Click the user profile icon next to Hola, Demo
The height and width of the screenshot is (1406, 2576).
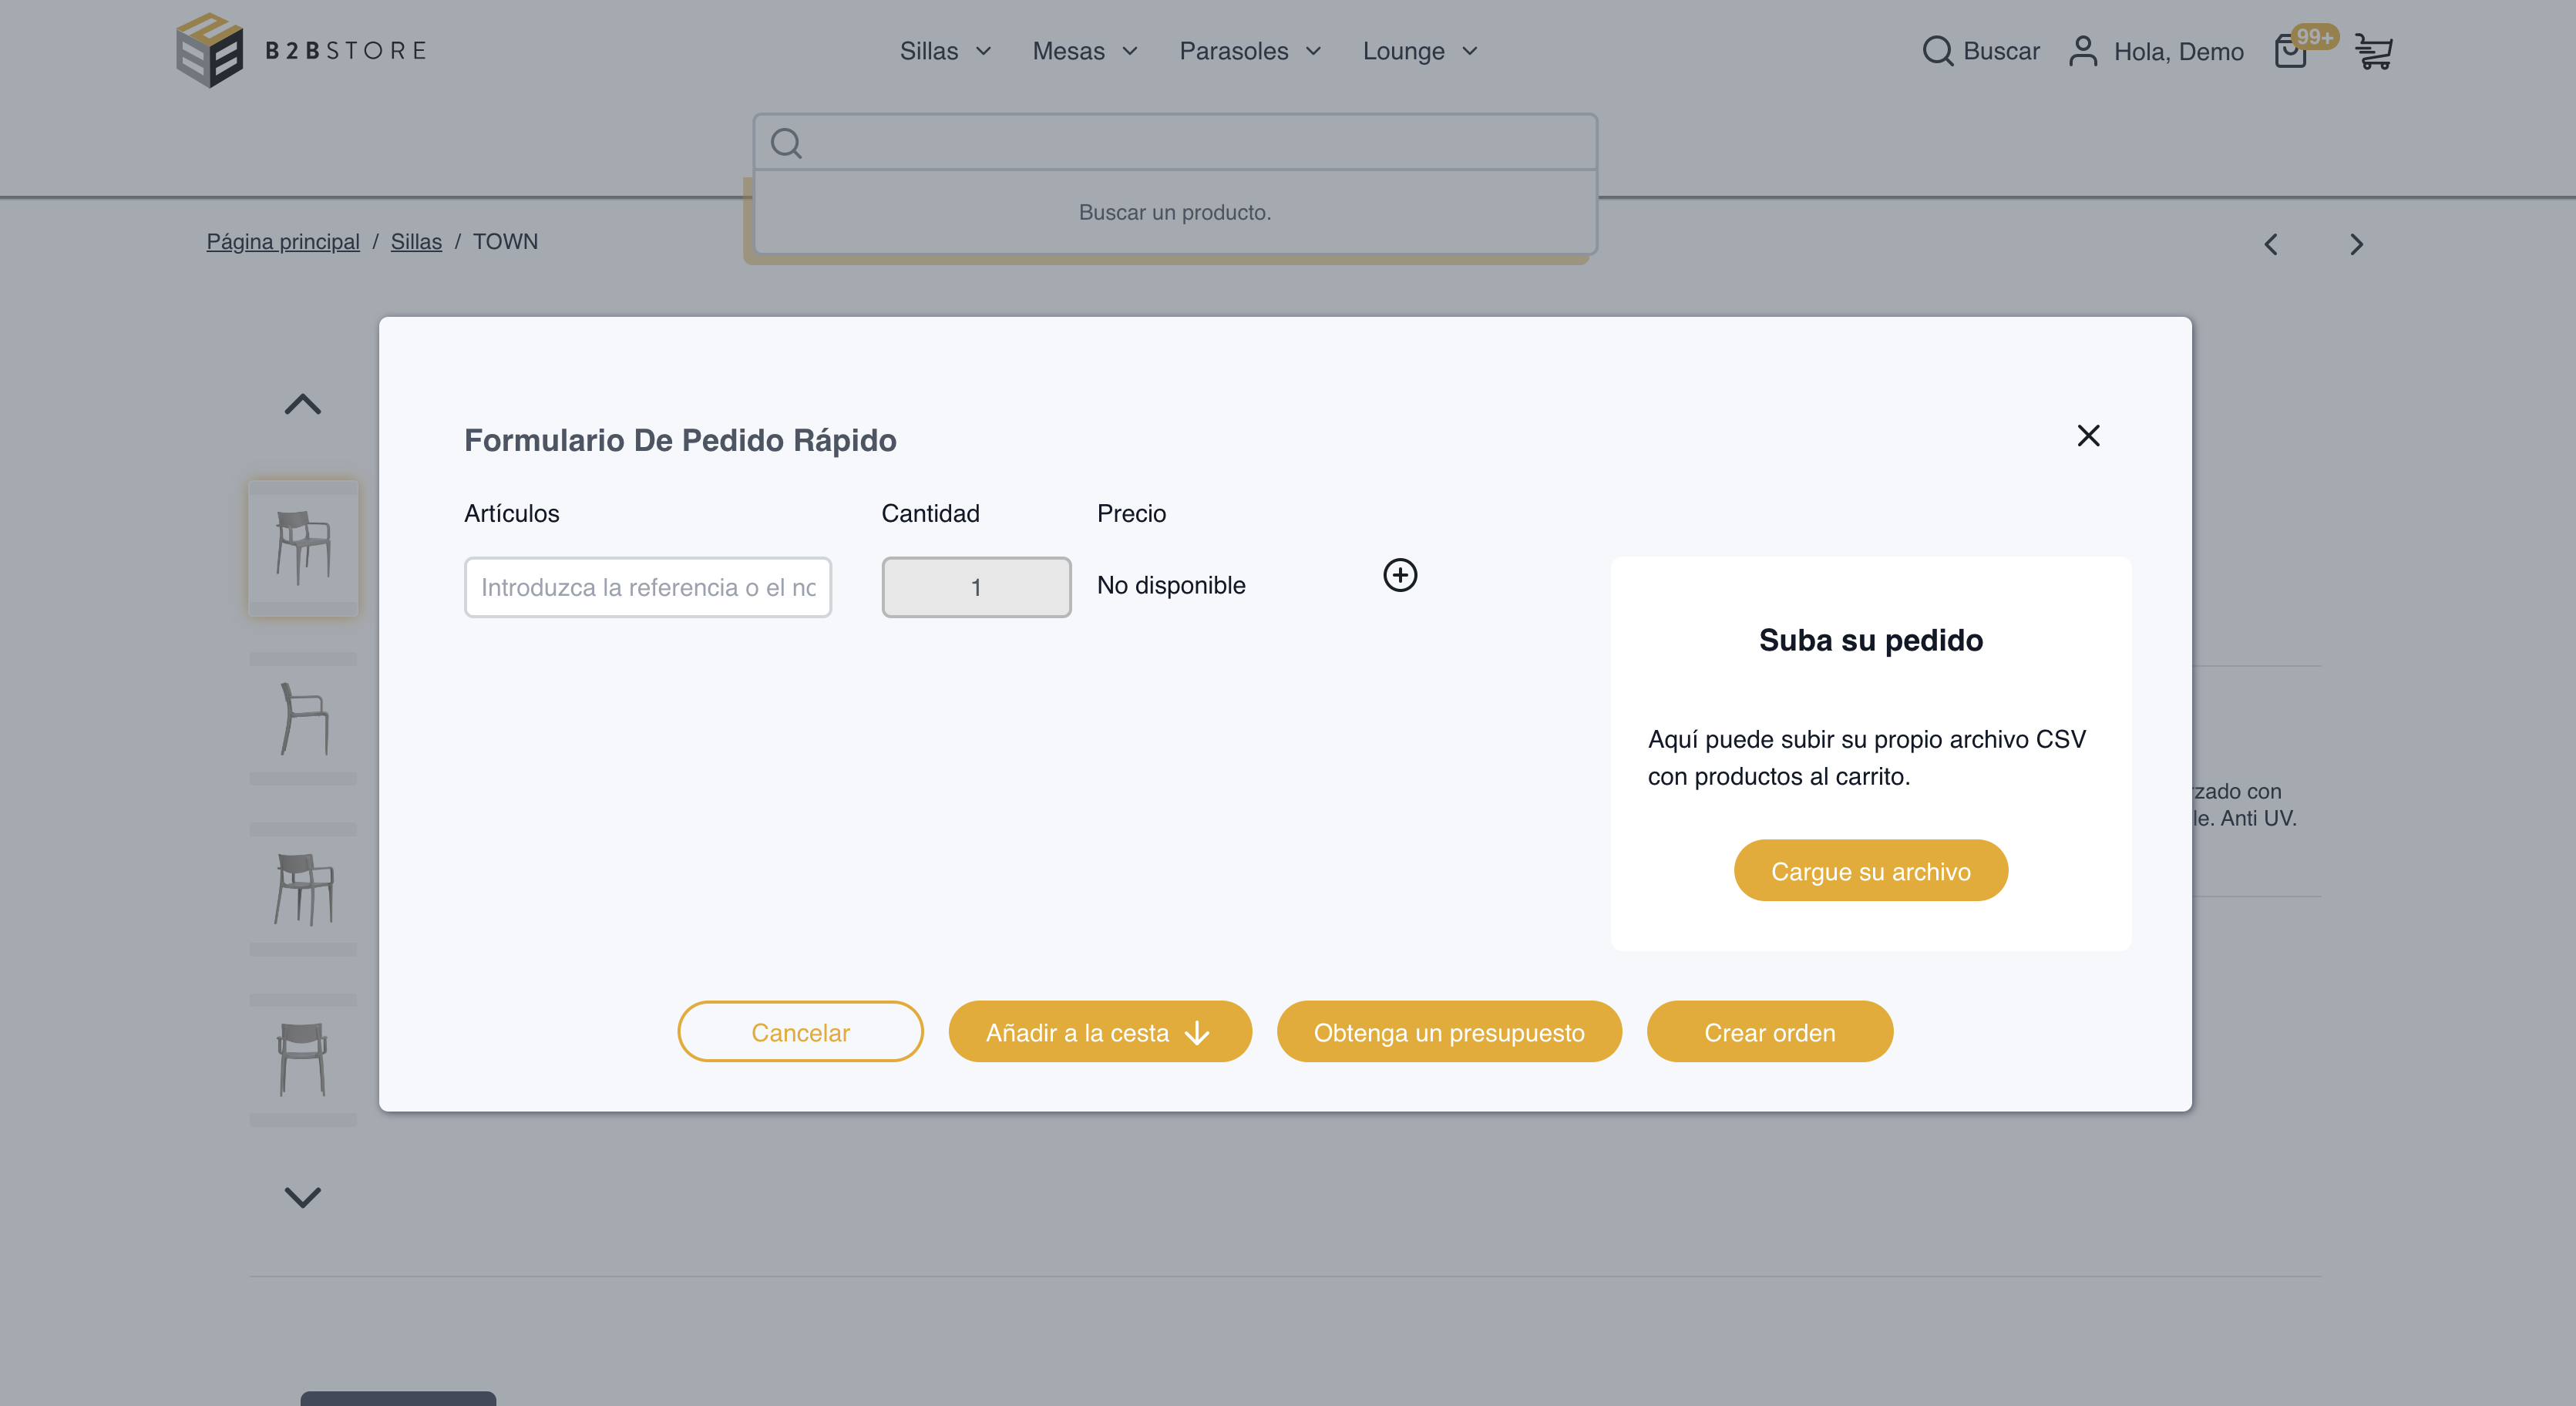click(2083, 50)
